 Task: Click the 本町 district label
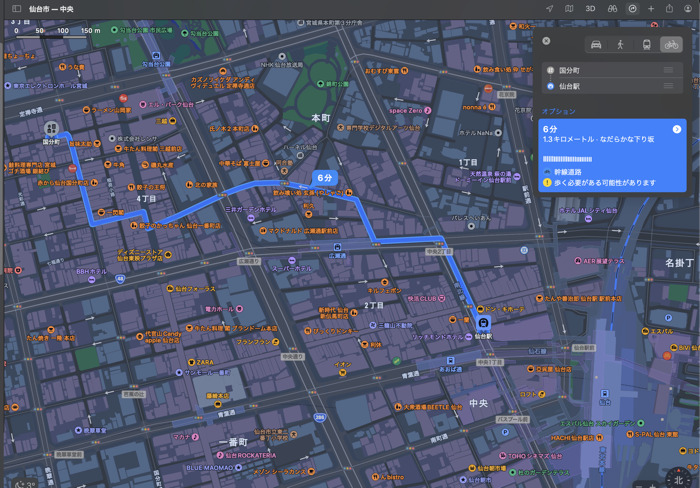321,118
